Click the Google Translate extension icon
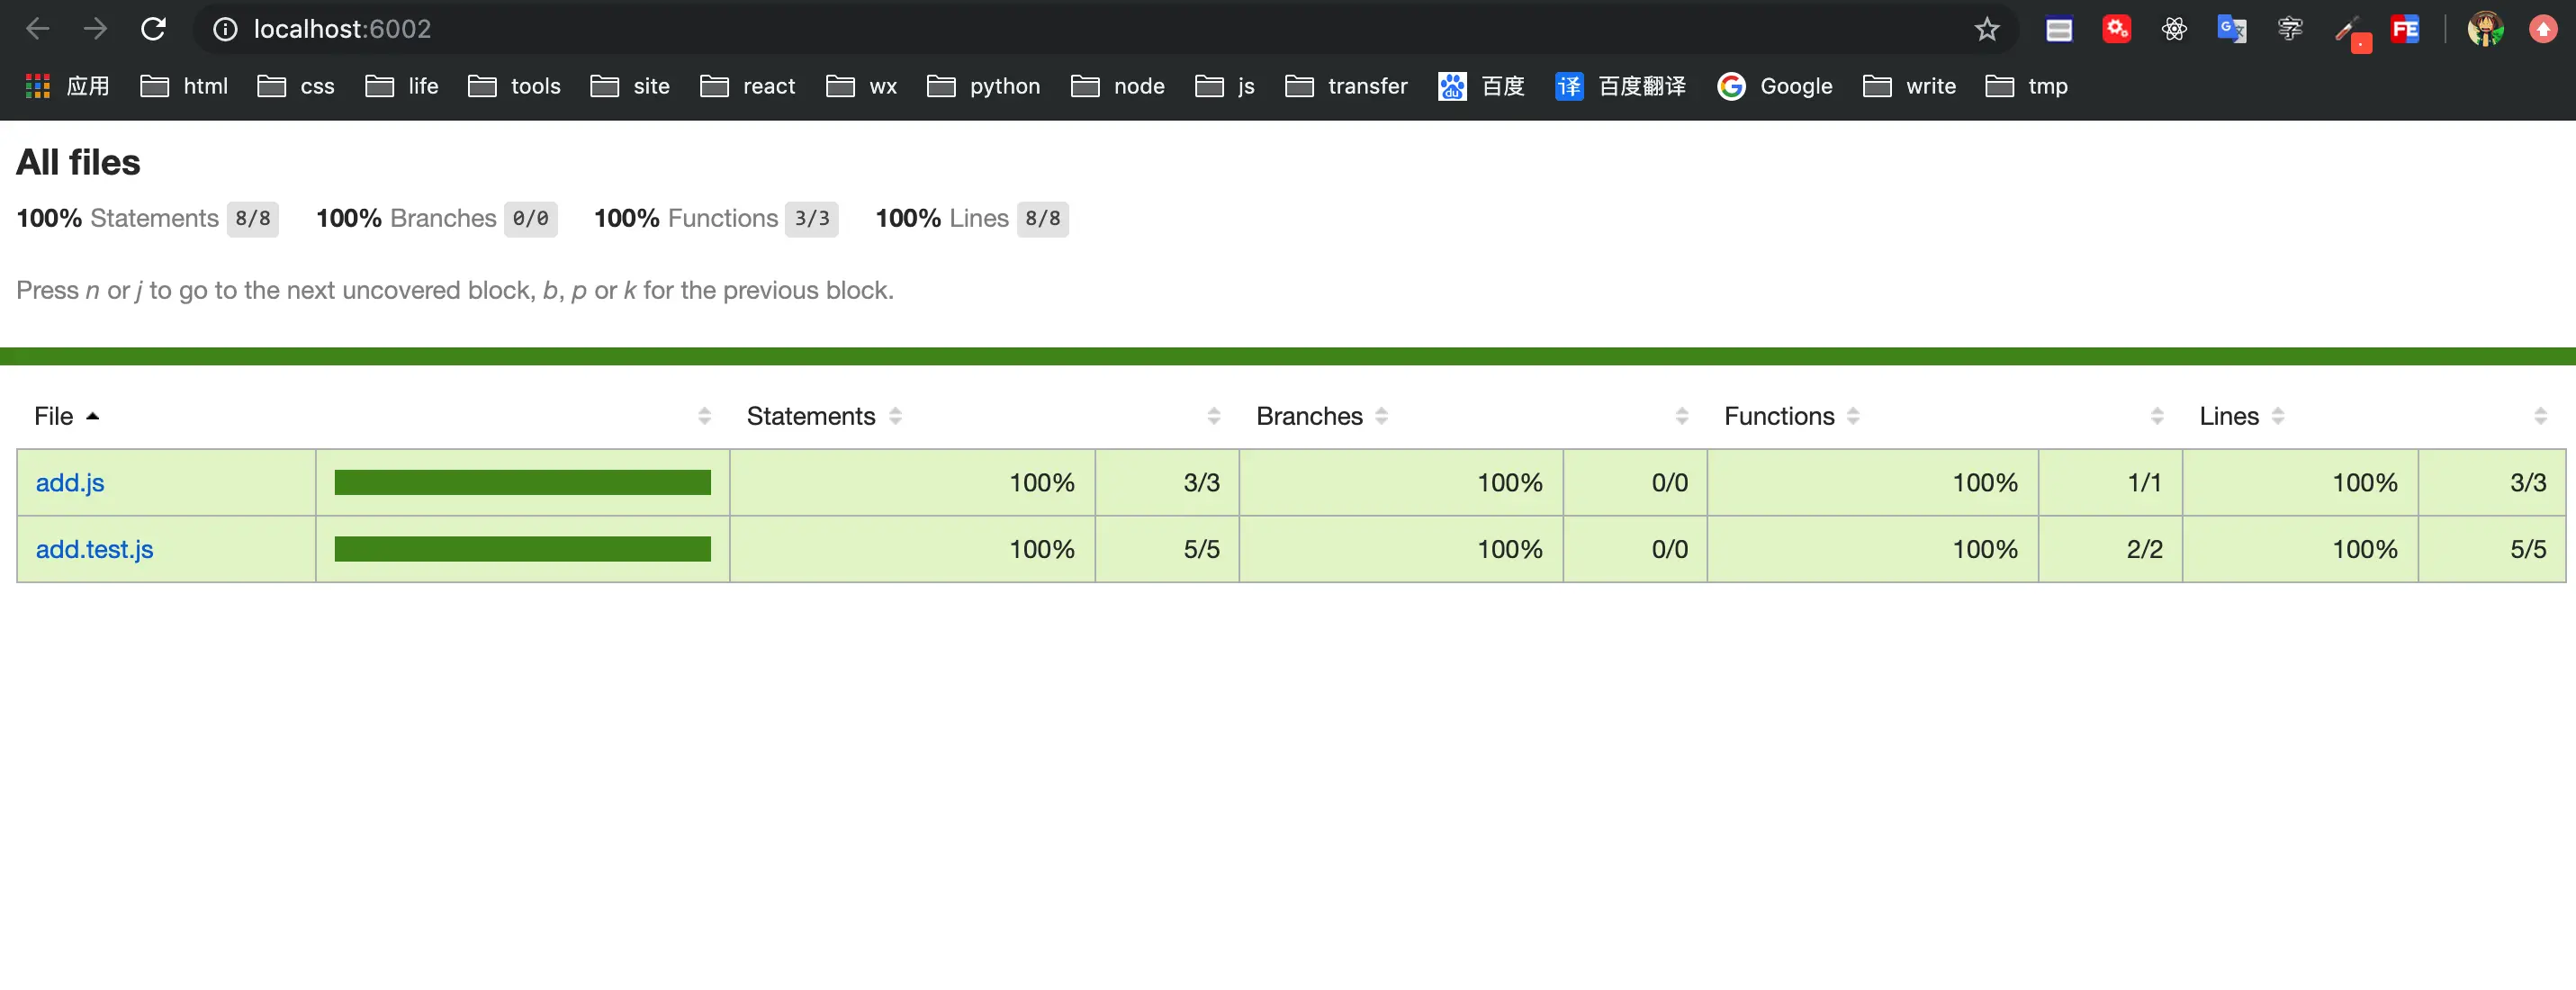Image resolution: width=2576 pixels, height=990 pixels. [x=2231, y=29]
